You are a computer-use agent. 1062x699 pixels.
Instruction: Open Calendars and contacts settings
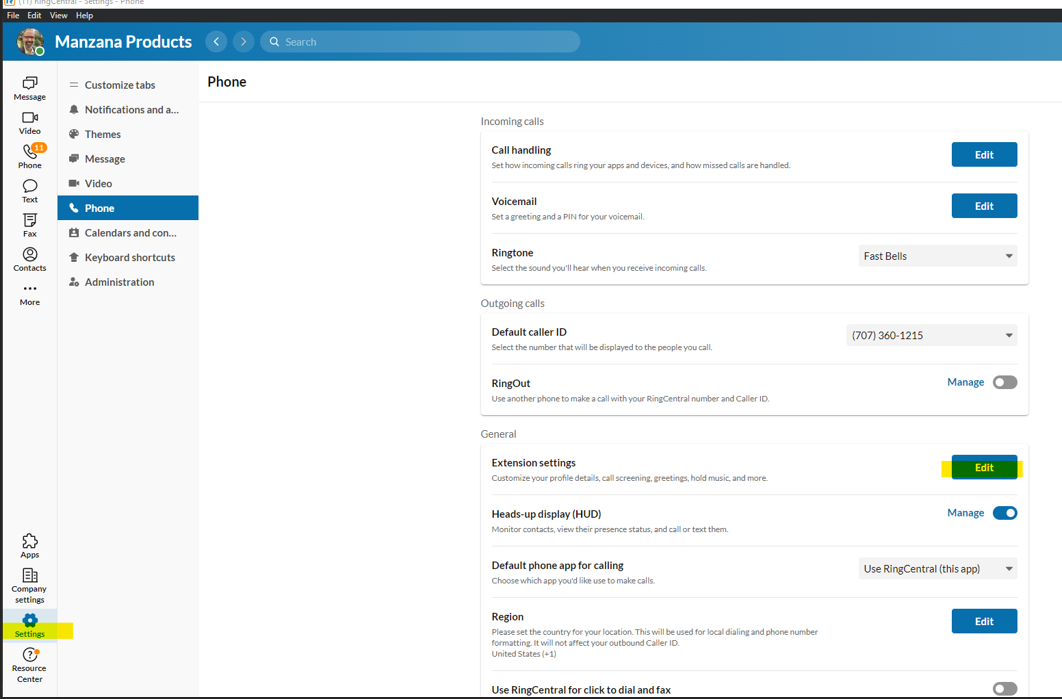[127, 232]
